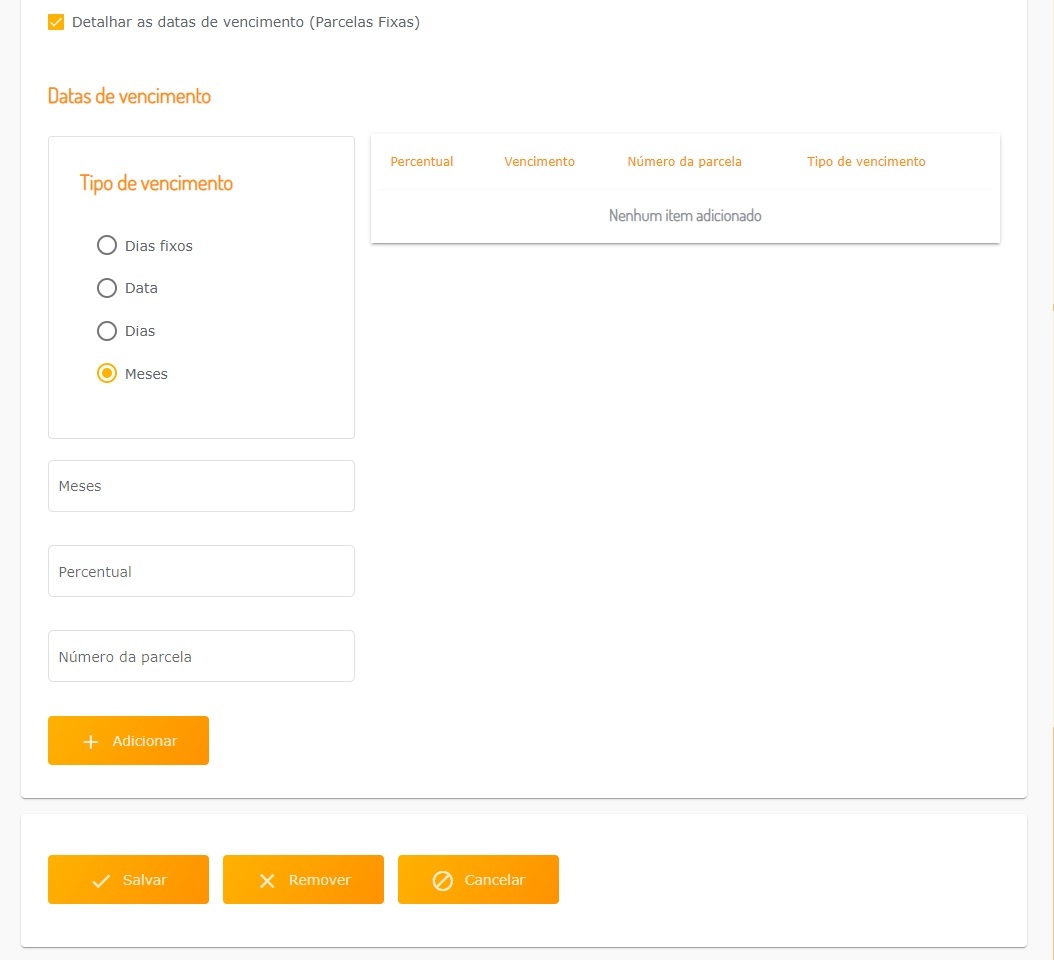Click the Número da parcela column header
Viewport: 1054px width, 973px height.
point(685,162)
